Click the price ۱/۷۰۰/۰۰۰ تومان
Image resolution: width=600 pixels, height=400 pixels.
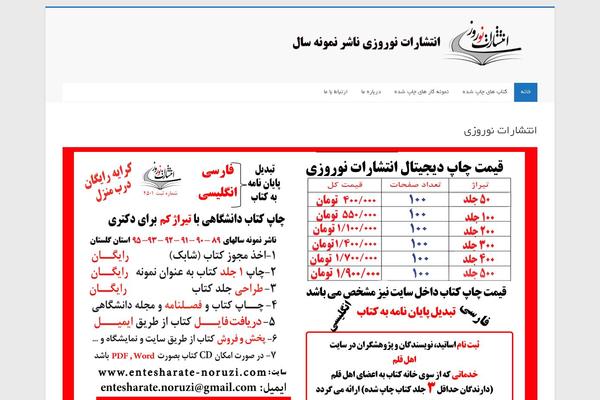coord(344,258)
